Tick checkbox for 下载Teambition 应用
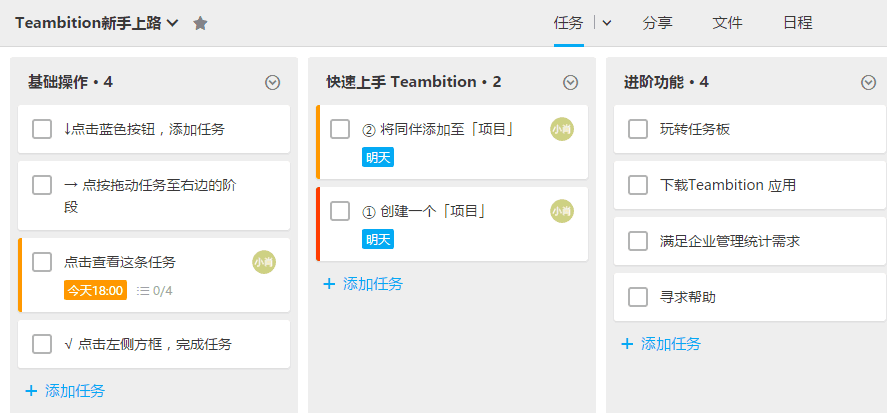 [x=638, y=185]
